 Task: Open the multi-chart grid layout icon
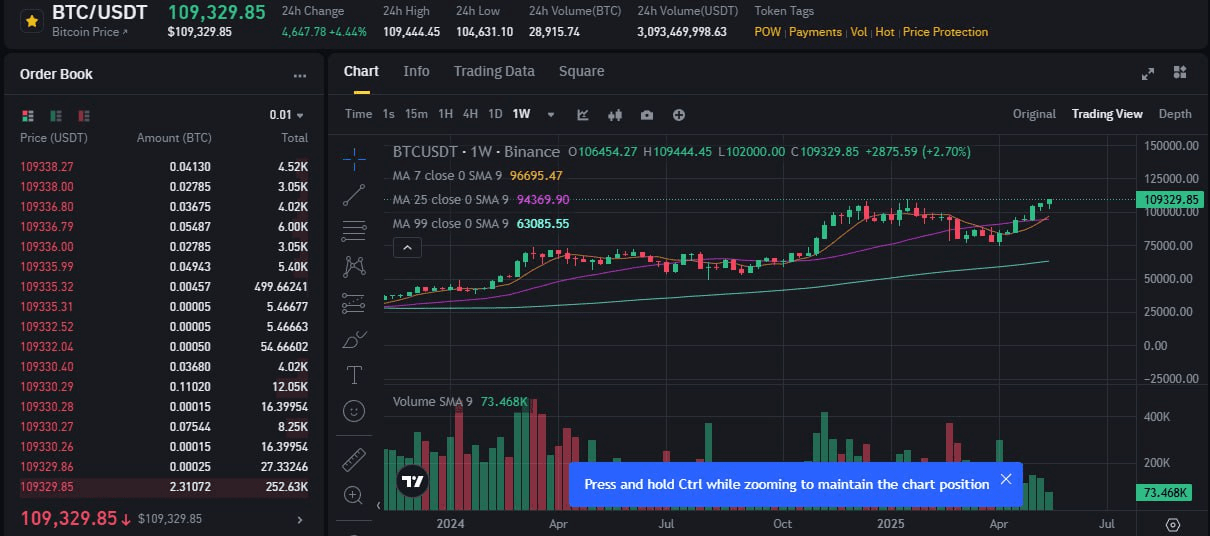[1180, 72]
